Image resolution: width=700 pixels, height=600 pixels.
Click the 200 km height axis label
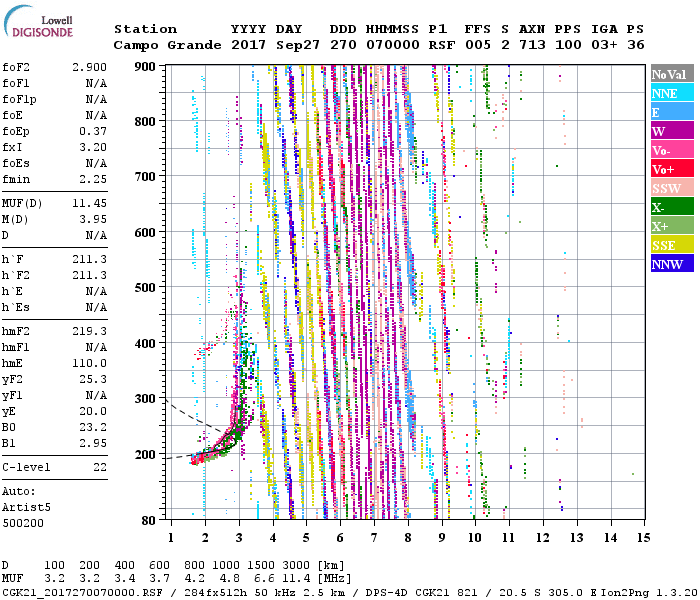[x=145, y=454]
